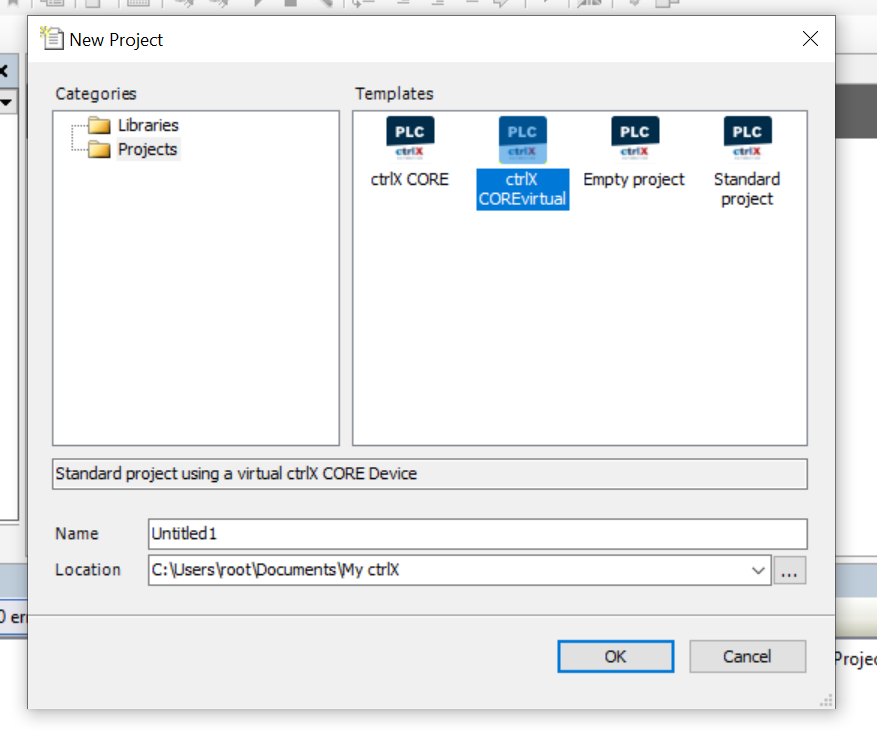The width and height of the screenshot is (877, 746).
Task: Confirm with the OK button
Action: pos(615,657)
